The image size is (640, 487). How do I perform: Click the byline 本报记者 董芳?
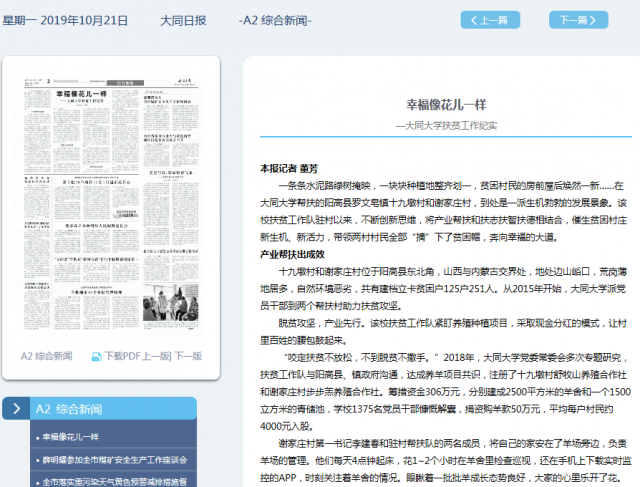(289, 169)
